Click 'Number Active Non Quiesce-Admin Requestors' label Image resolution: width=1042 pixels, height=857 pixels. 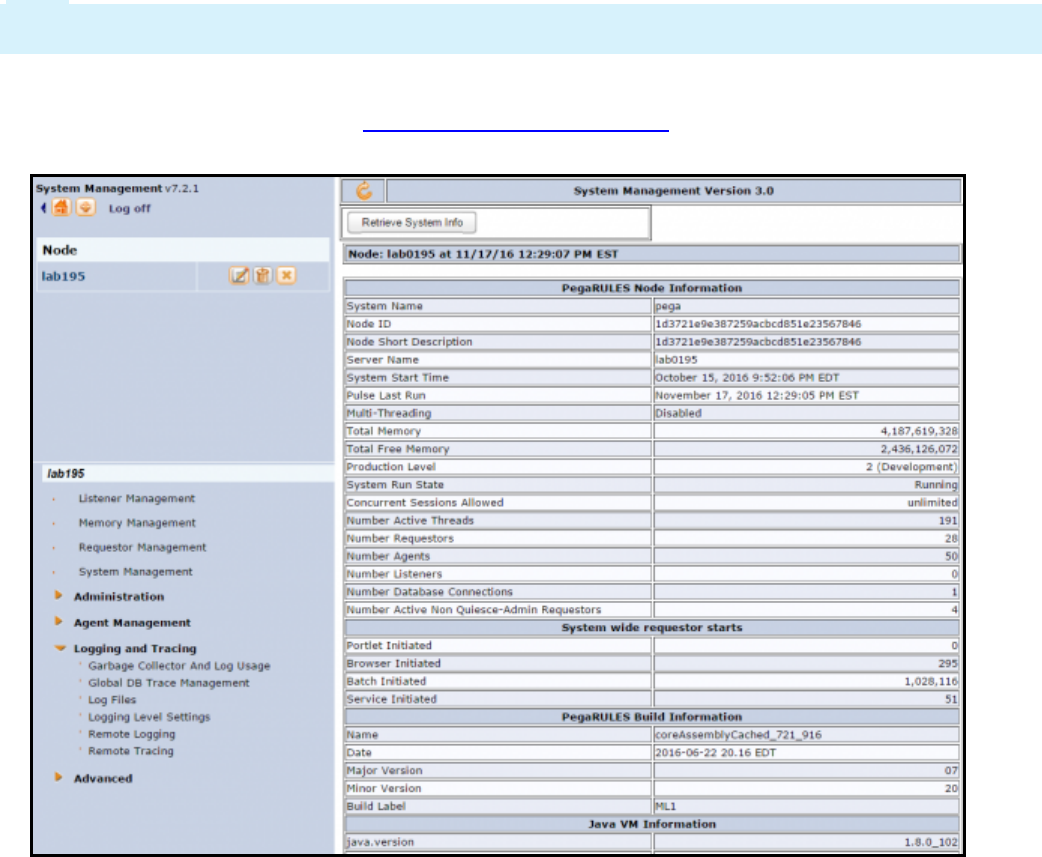point(473,610)
